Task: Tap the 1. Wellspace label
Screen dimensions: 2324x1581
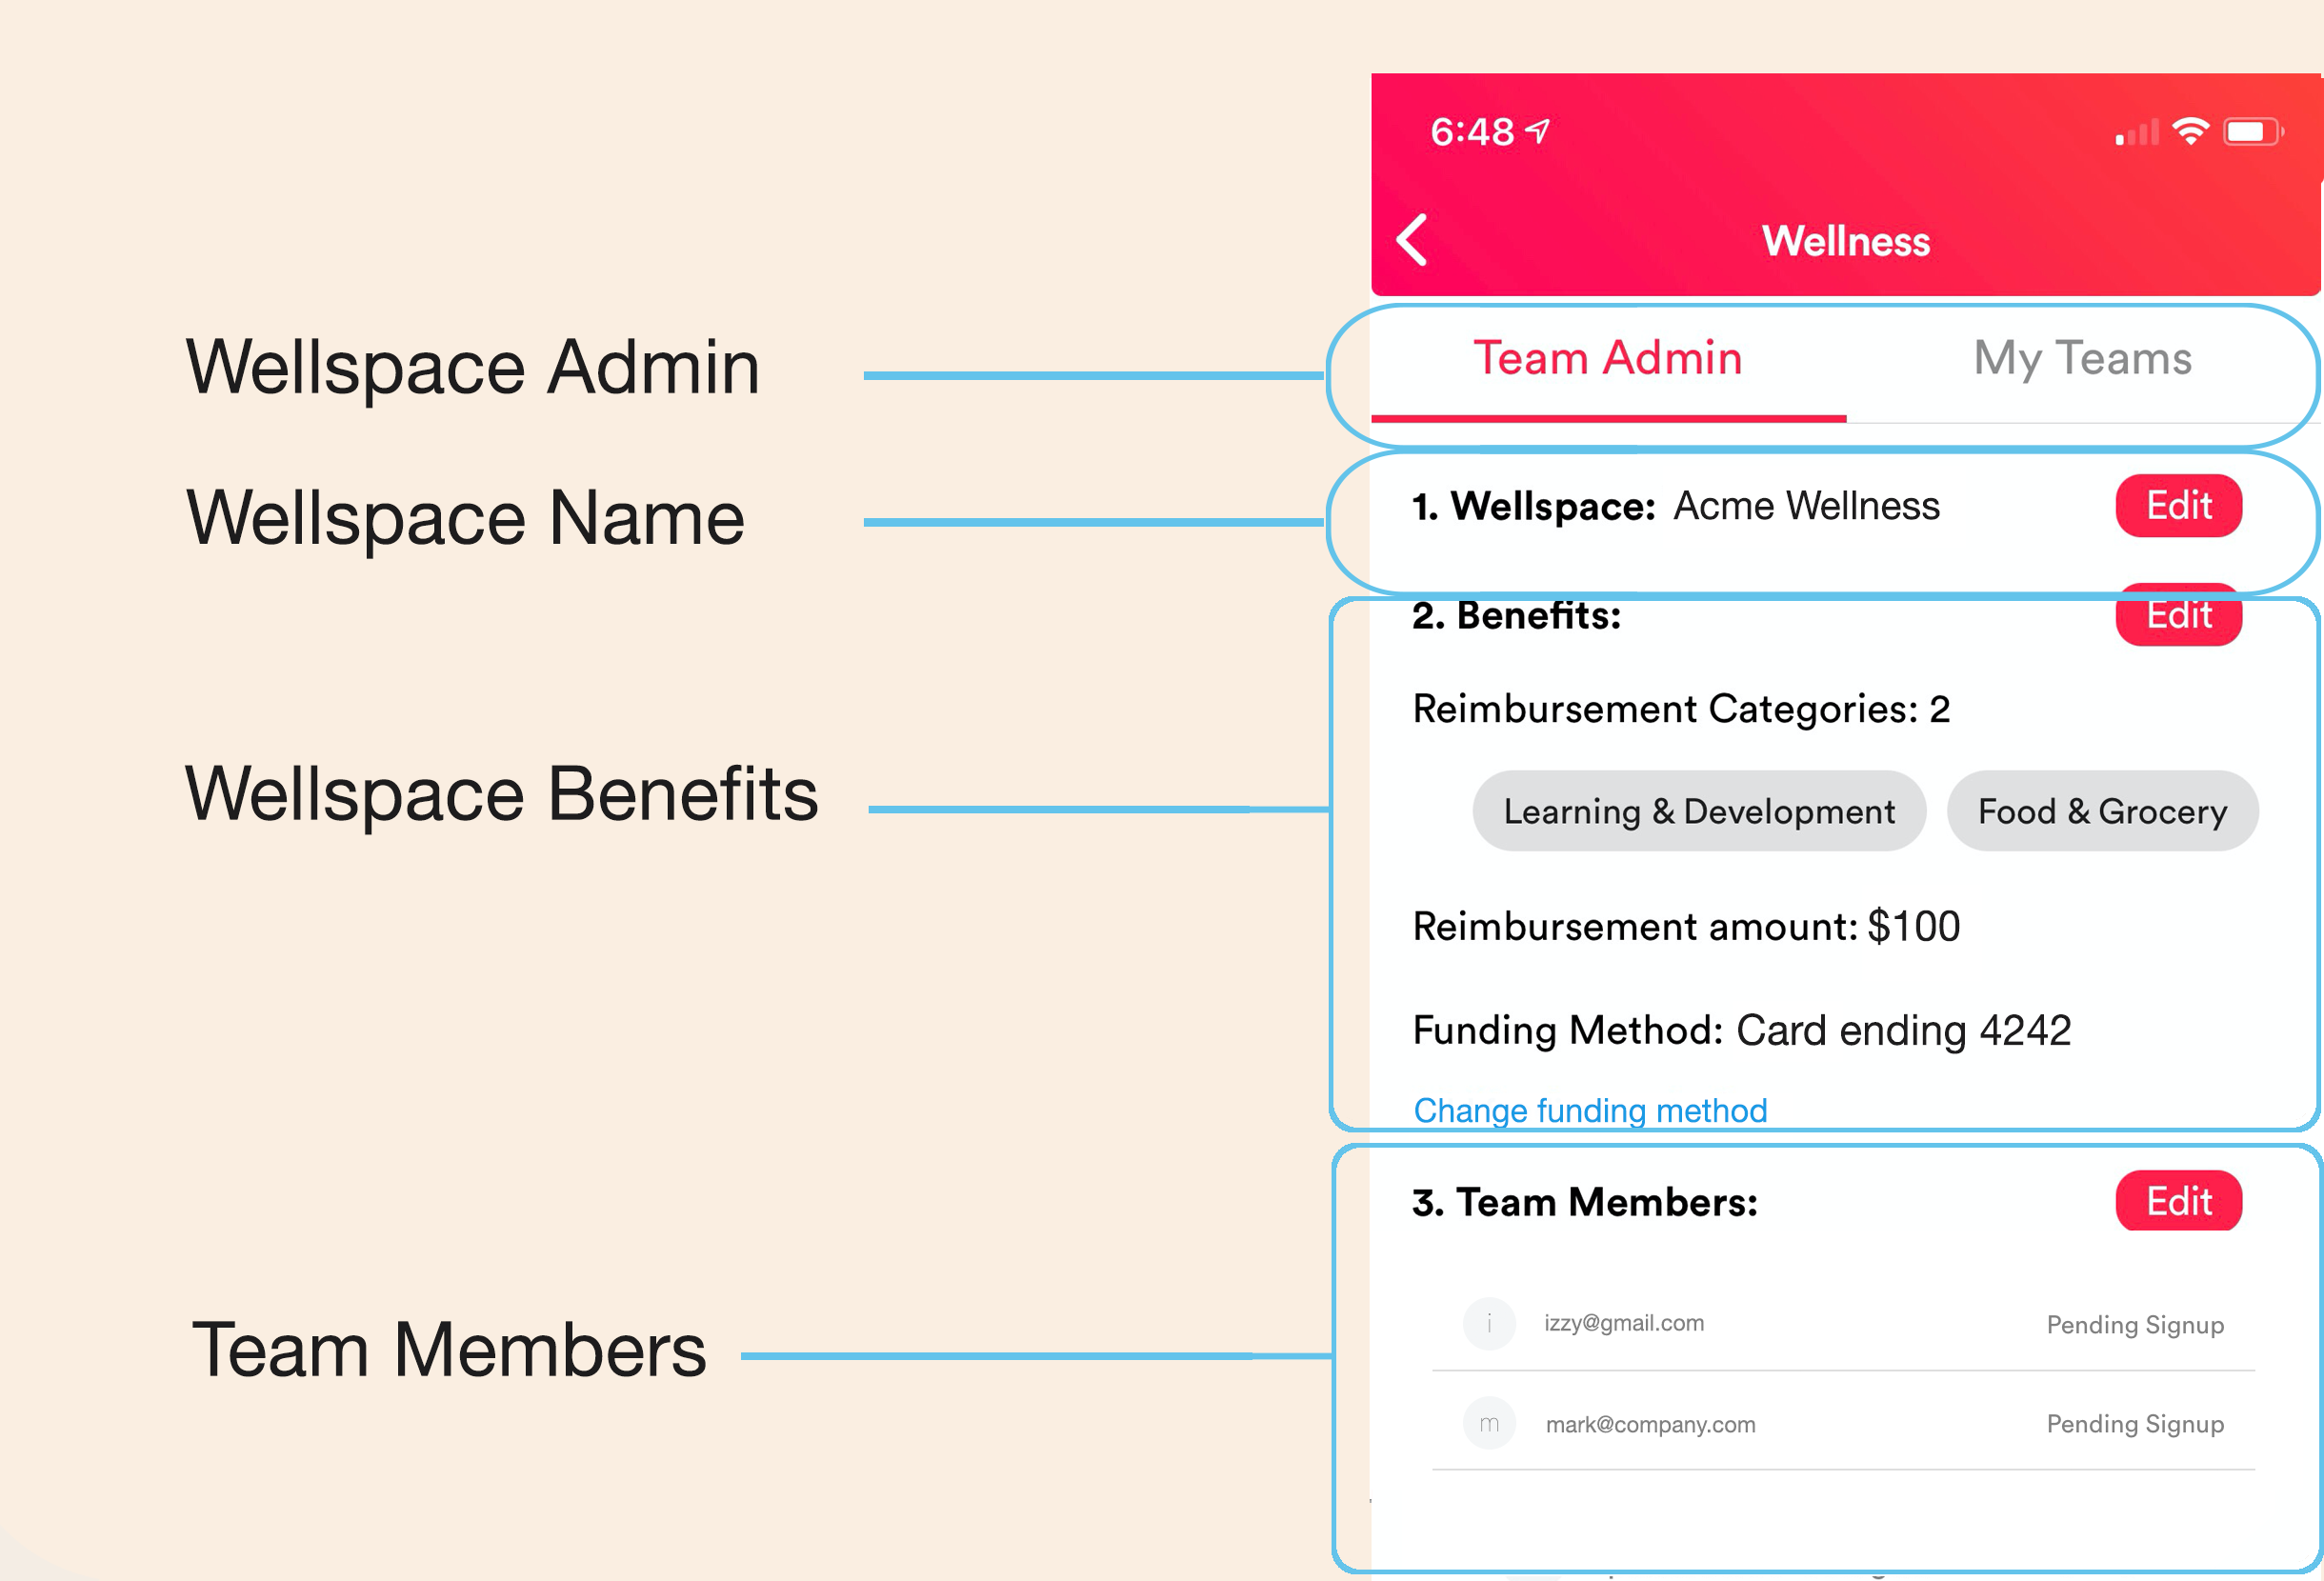Action: coord(1534,507)
